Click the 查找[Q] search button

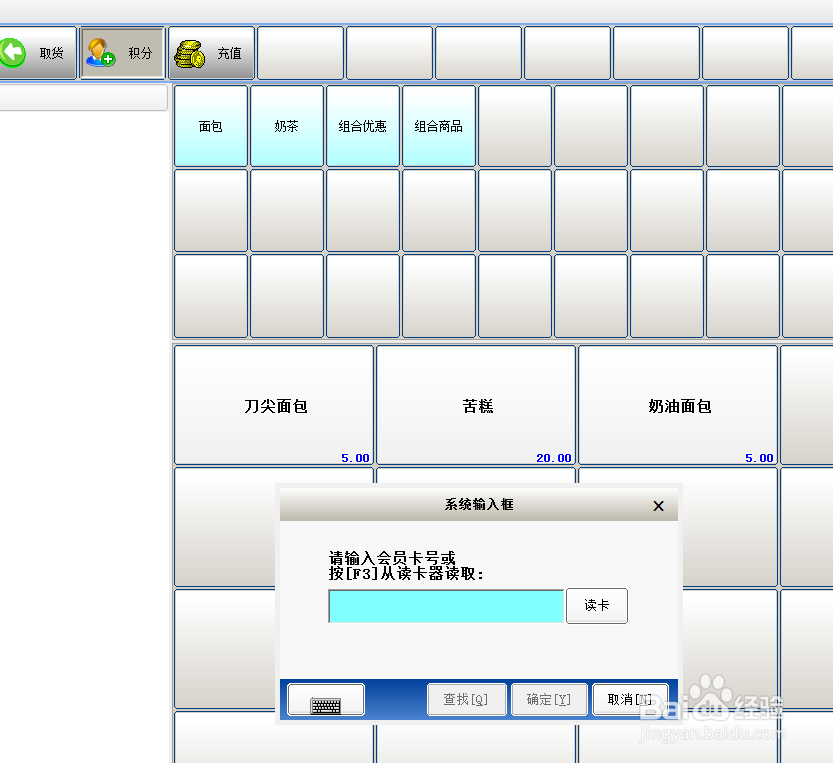466,699
